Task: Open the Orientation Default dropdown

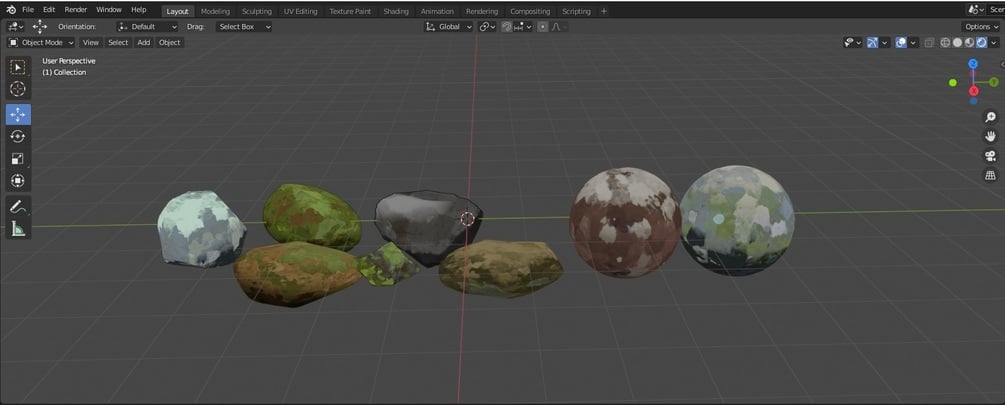Action: click(x=147, y=27)
